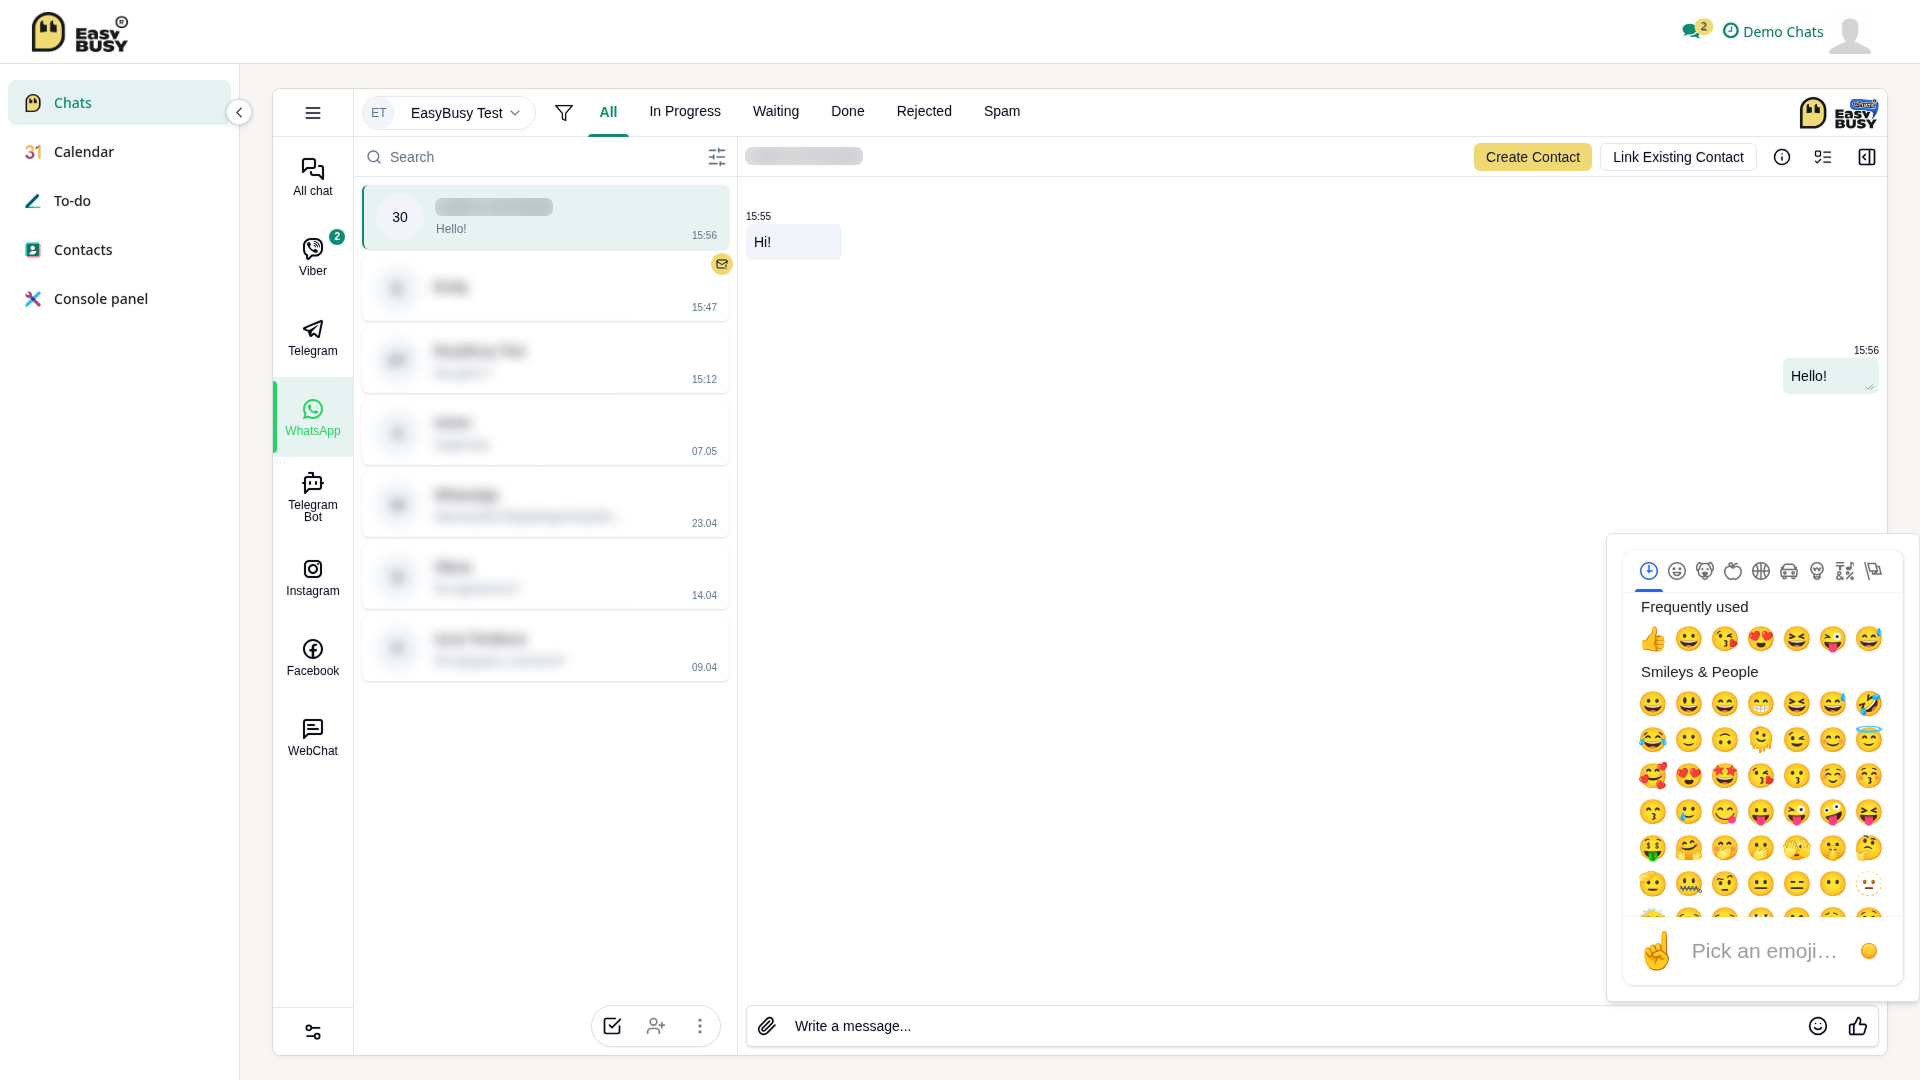
Task: Pick the heart-eyes emoji in Frequently used
Action: [1761, 639]
